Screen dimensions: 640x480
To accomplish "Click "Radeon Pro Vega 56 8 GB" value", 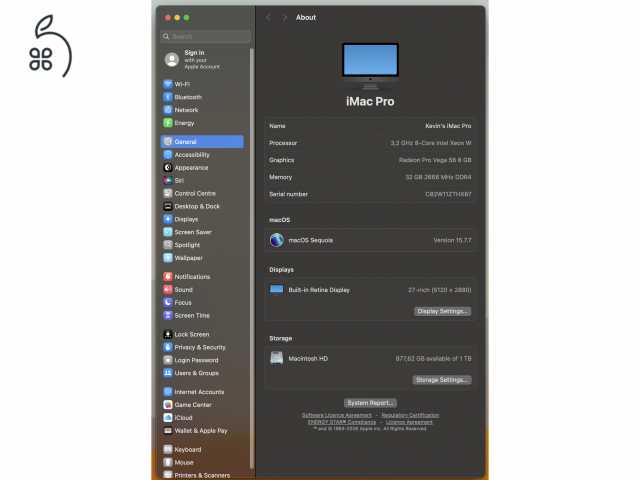I will coord(435,160).
